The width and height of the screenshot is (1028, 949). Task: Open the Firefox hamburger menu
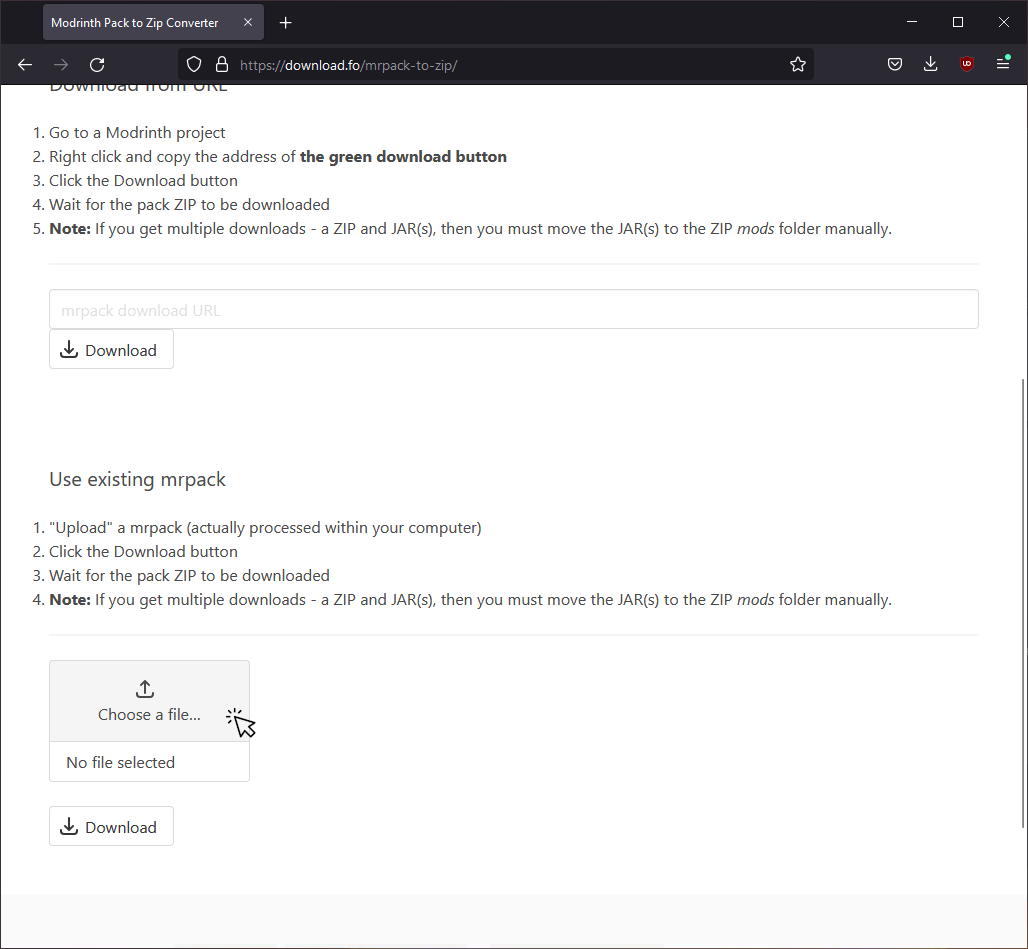click(x=1003, y=64)
